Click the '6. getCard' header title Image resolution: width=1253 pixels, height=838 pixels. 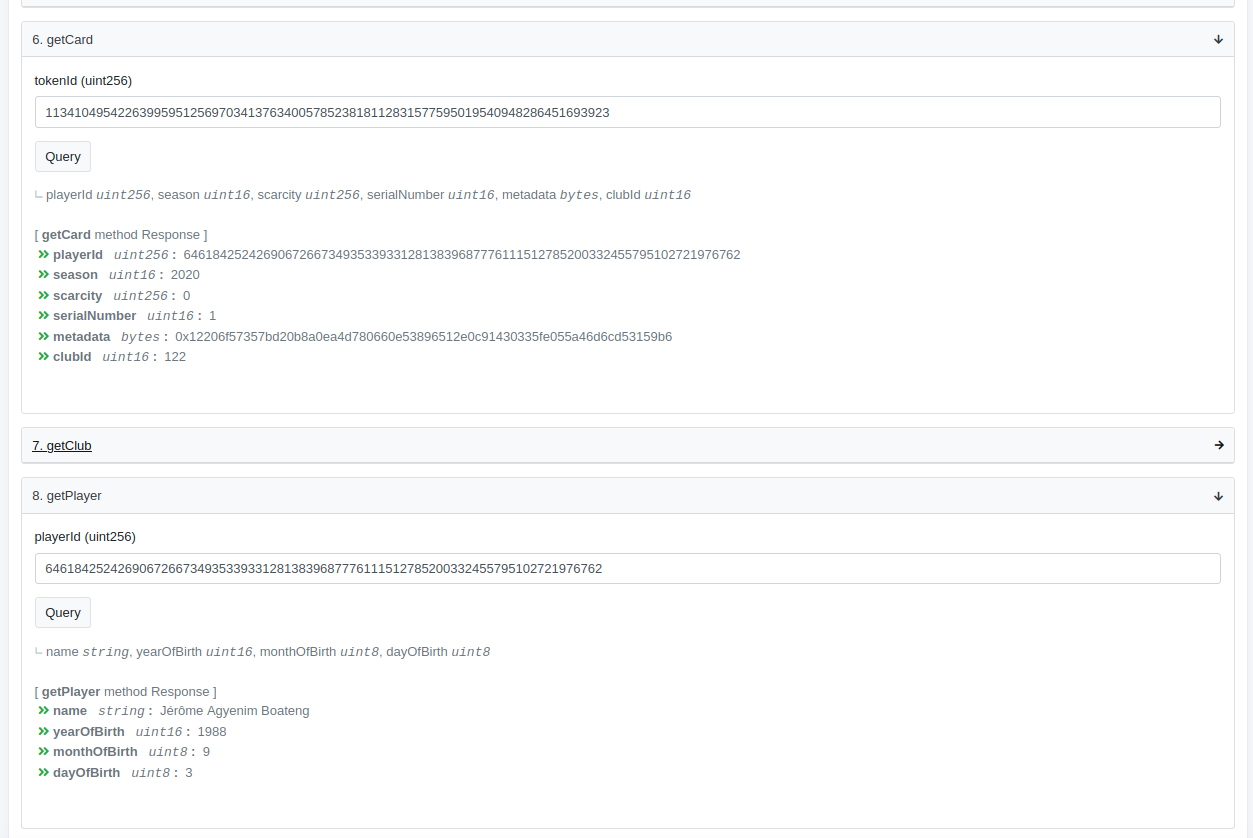(62, 40)
